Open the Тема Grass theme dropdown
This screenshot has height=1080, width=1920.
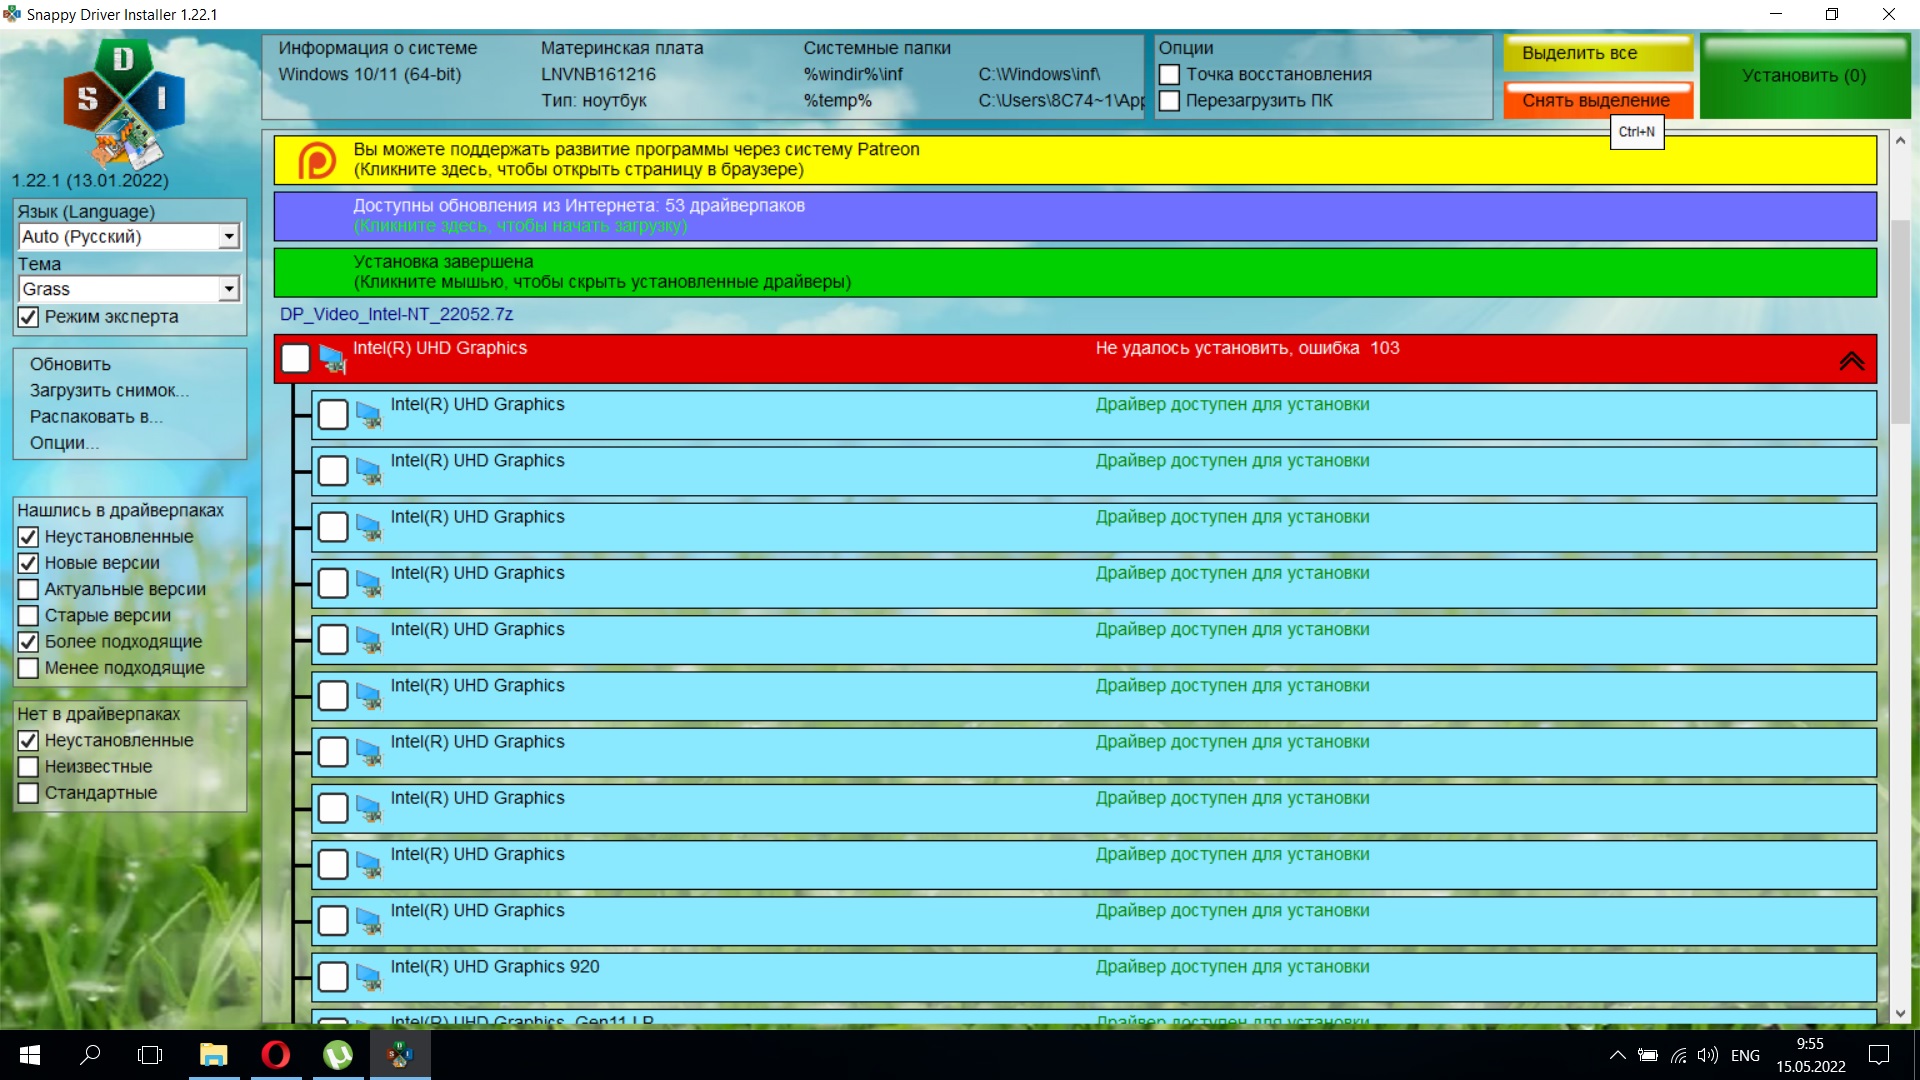click(x=229, y=289)
